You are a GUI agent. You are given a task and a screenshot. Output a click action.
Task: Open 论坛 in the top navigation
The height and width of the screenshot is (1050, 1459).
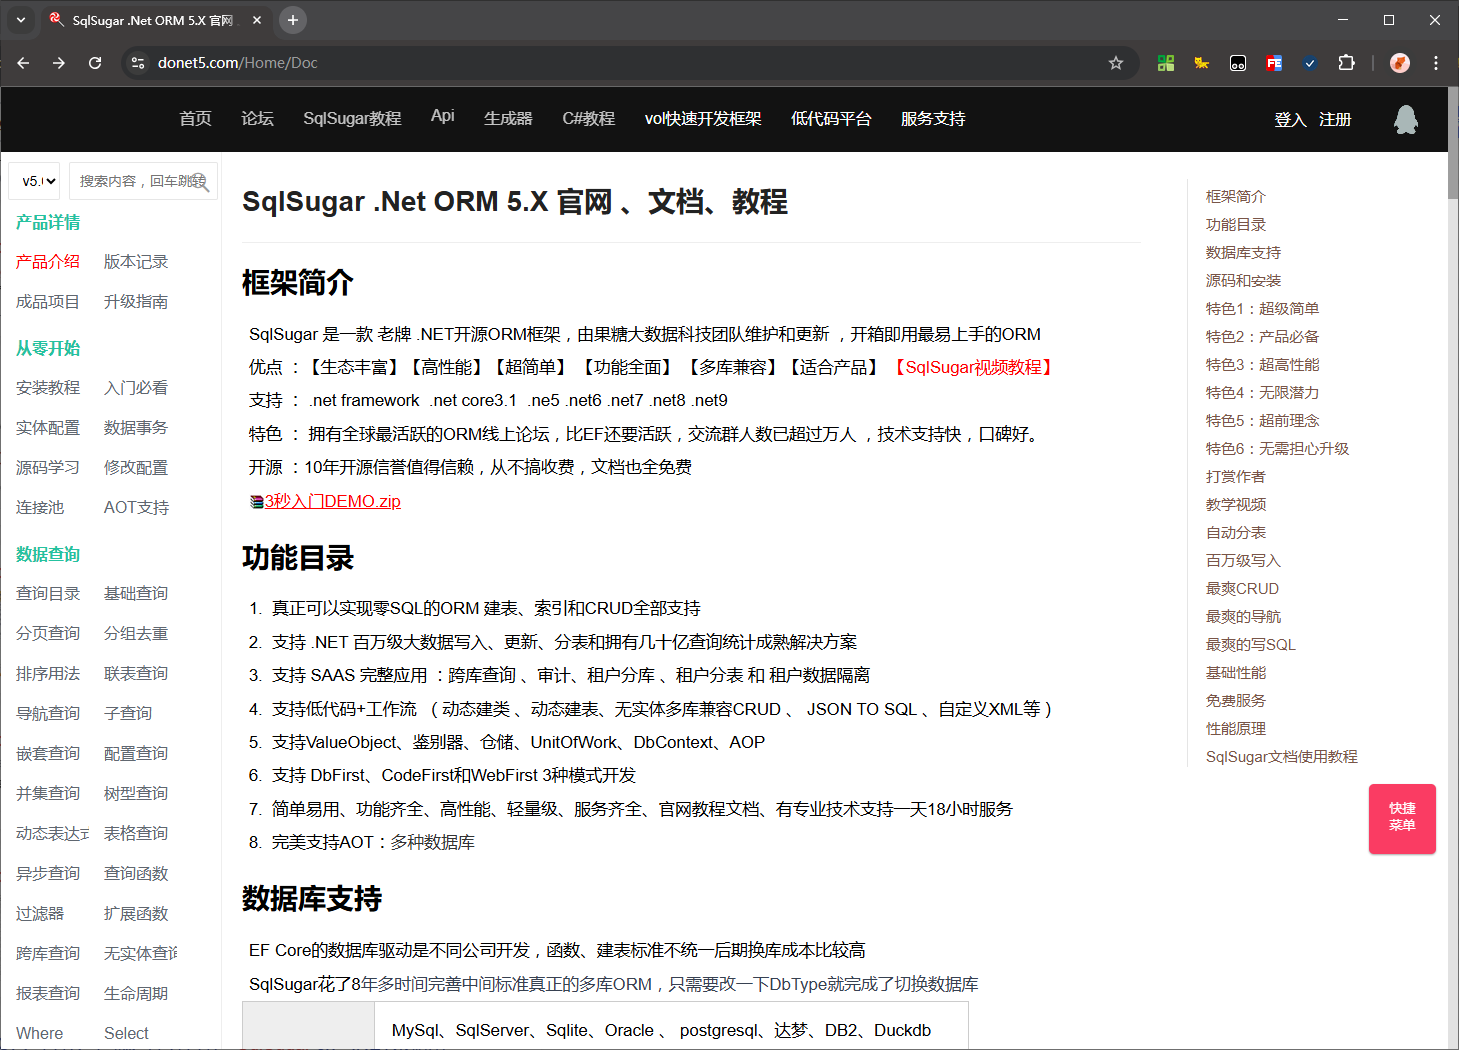pyautogui.click(x=257, y=119)
